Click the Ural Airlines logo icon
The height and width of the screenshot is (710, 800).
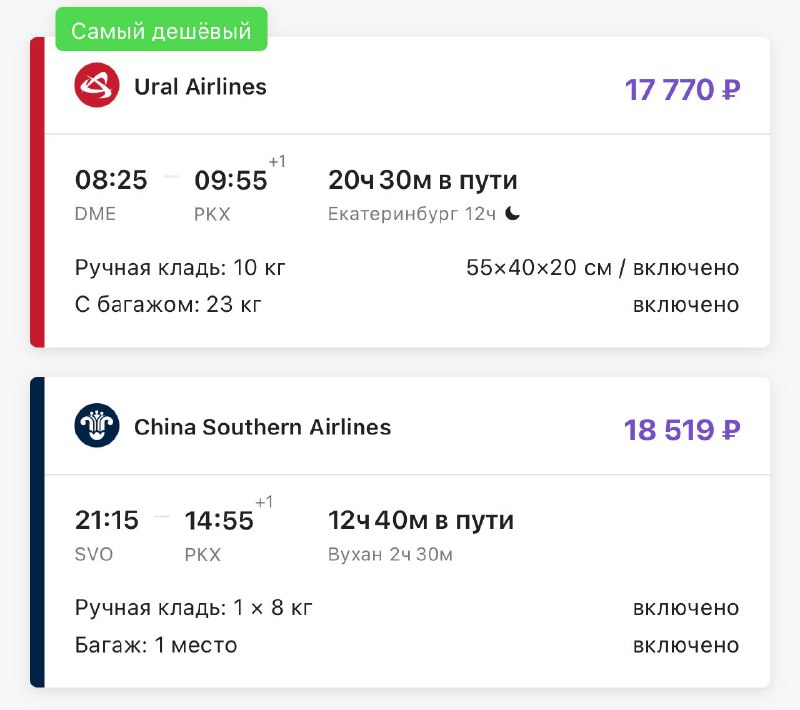point(97,85)
